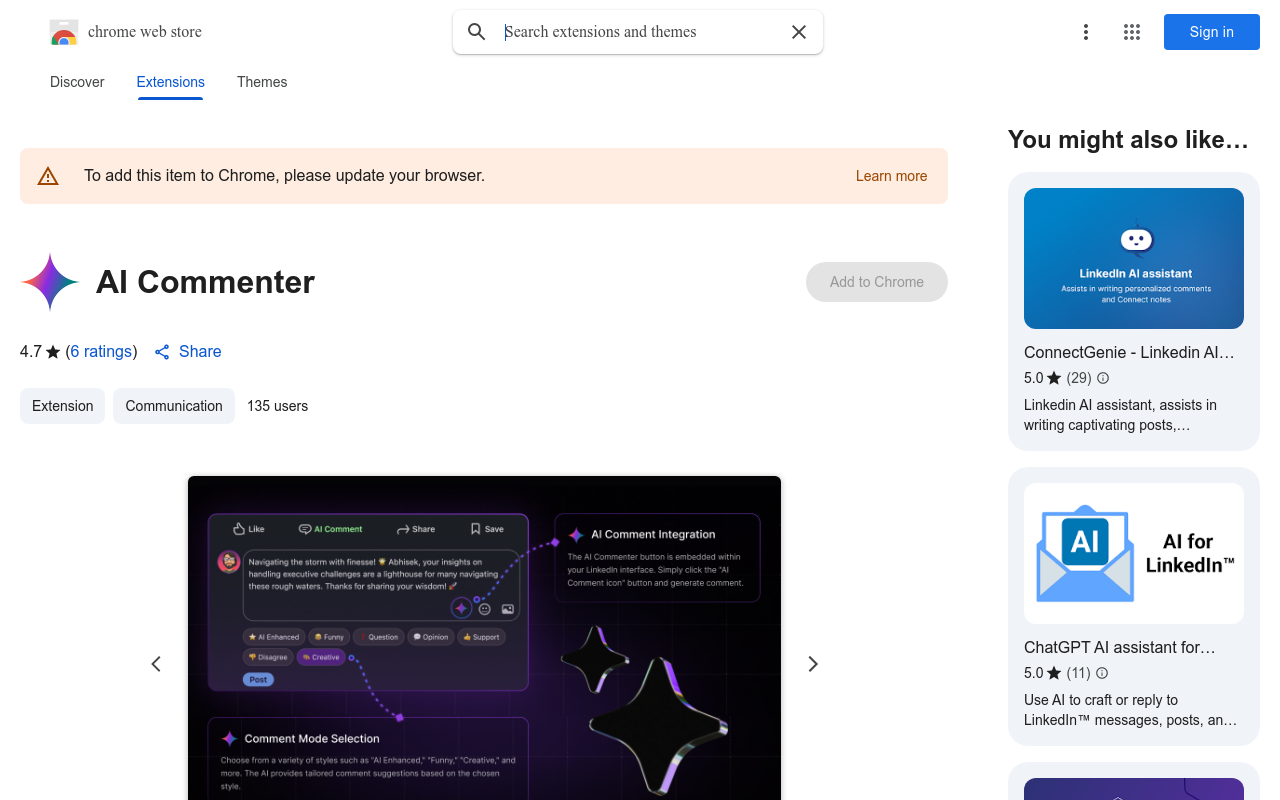The image size is (1280, 800).
Task: Click the "AI Commenter" title text
Action: click(x=205, y=282)
